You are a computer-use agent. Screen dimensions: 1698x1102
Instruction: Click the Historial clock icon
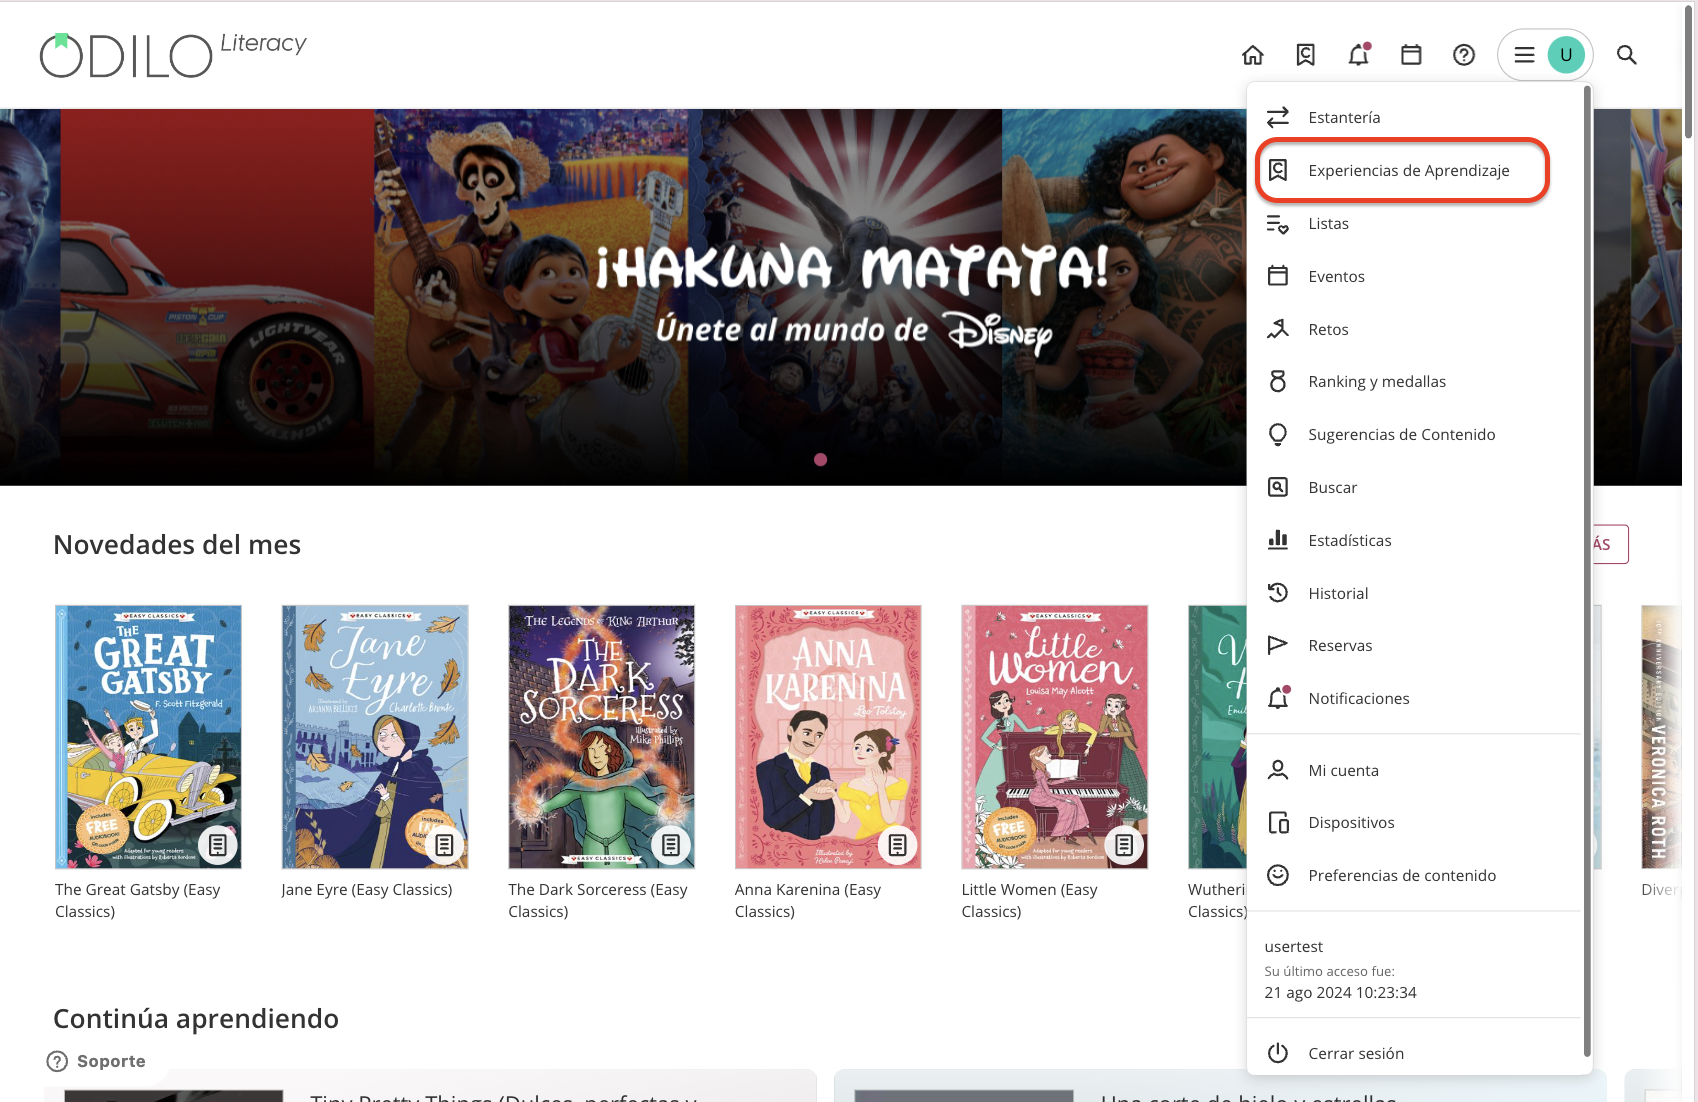(x=1278, y=593)
